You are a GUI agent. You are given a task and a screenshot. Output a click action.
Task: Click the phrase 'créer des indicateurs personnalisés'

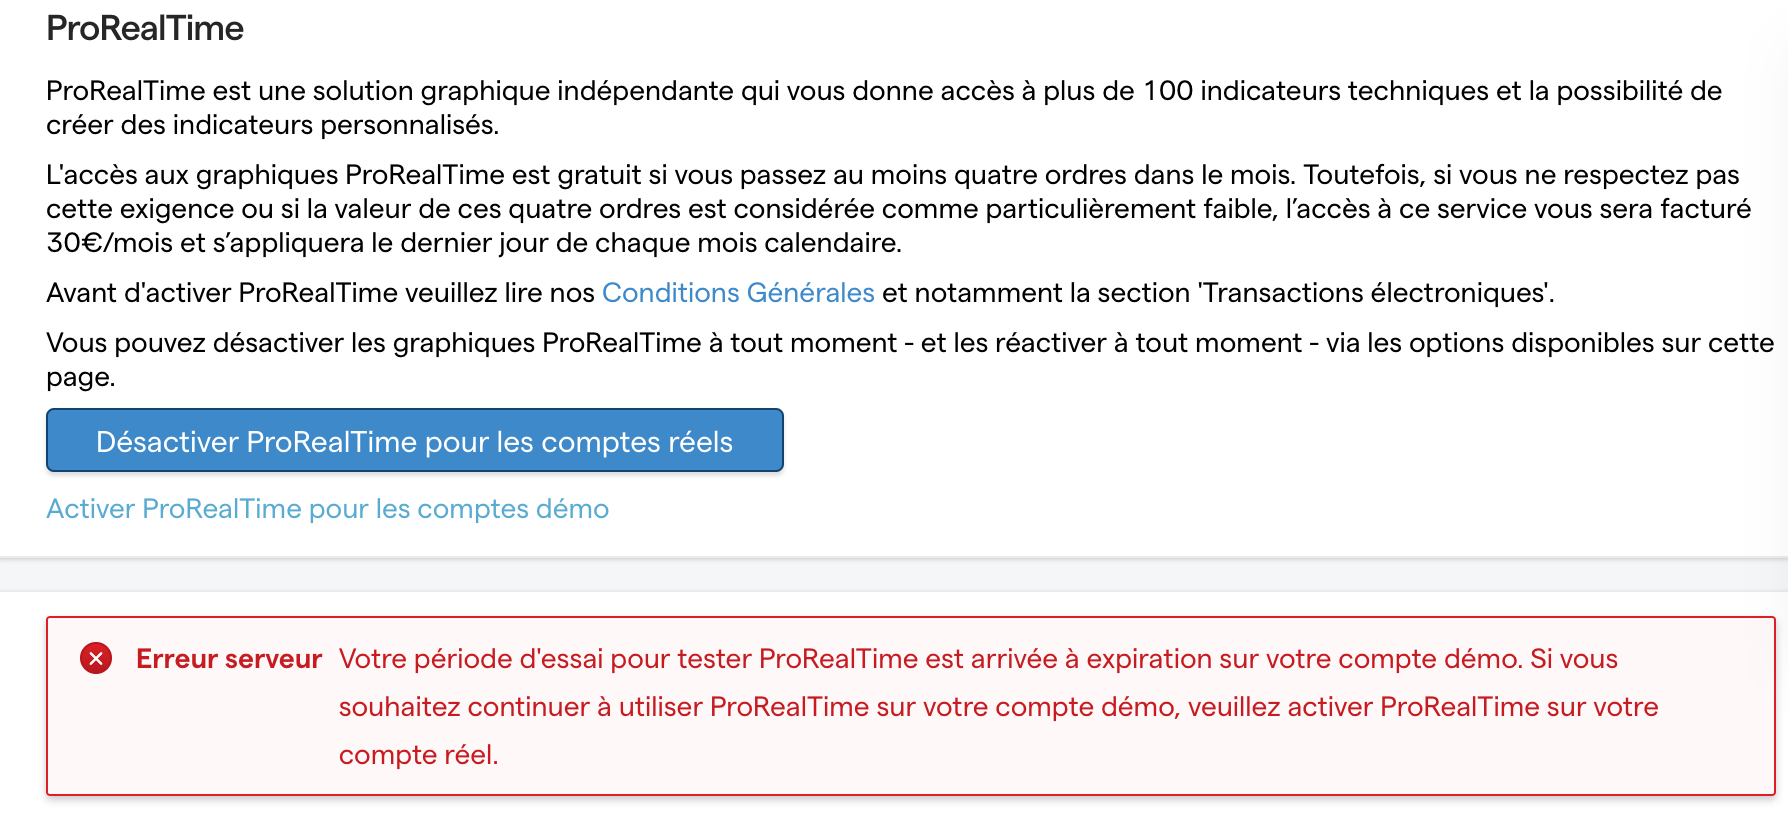click(x=272, y=125)
